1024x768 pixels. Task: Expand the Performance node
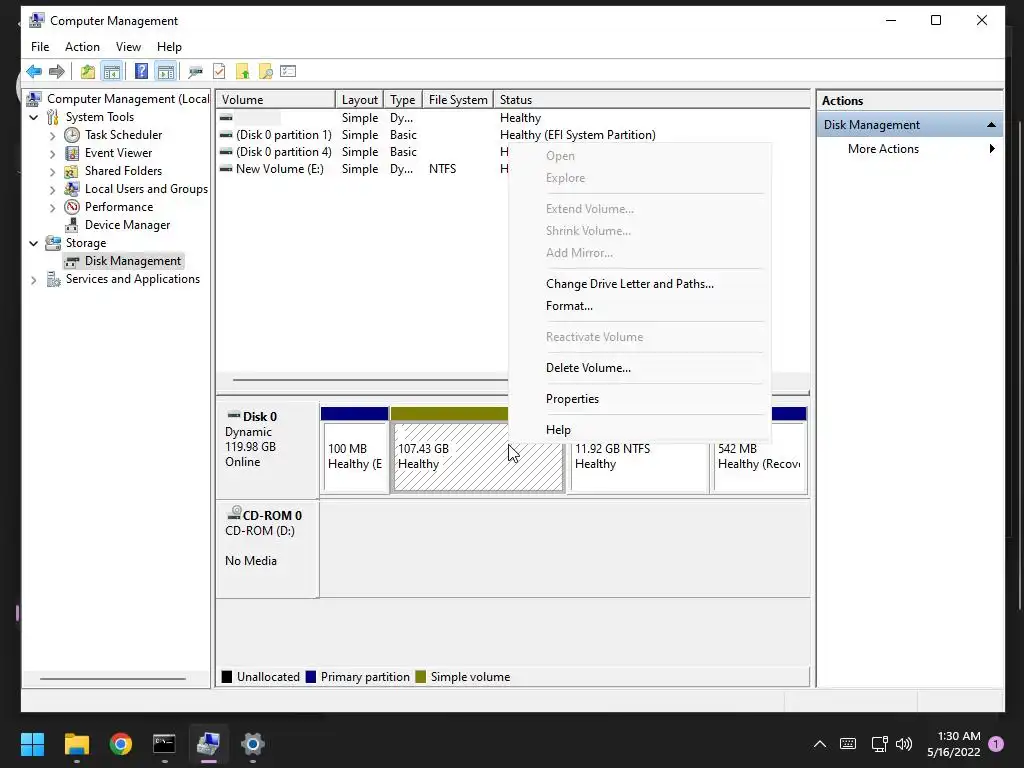pos(53,208)
